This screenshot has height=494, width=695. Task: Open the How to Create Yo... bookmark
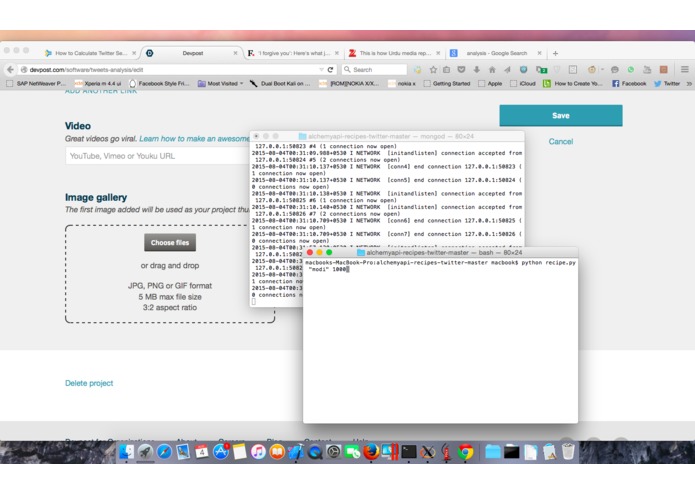coord(573,83)
